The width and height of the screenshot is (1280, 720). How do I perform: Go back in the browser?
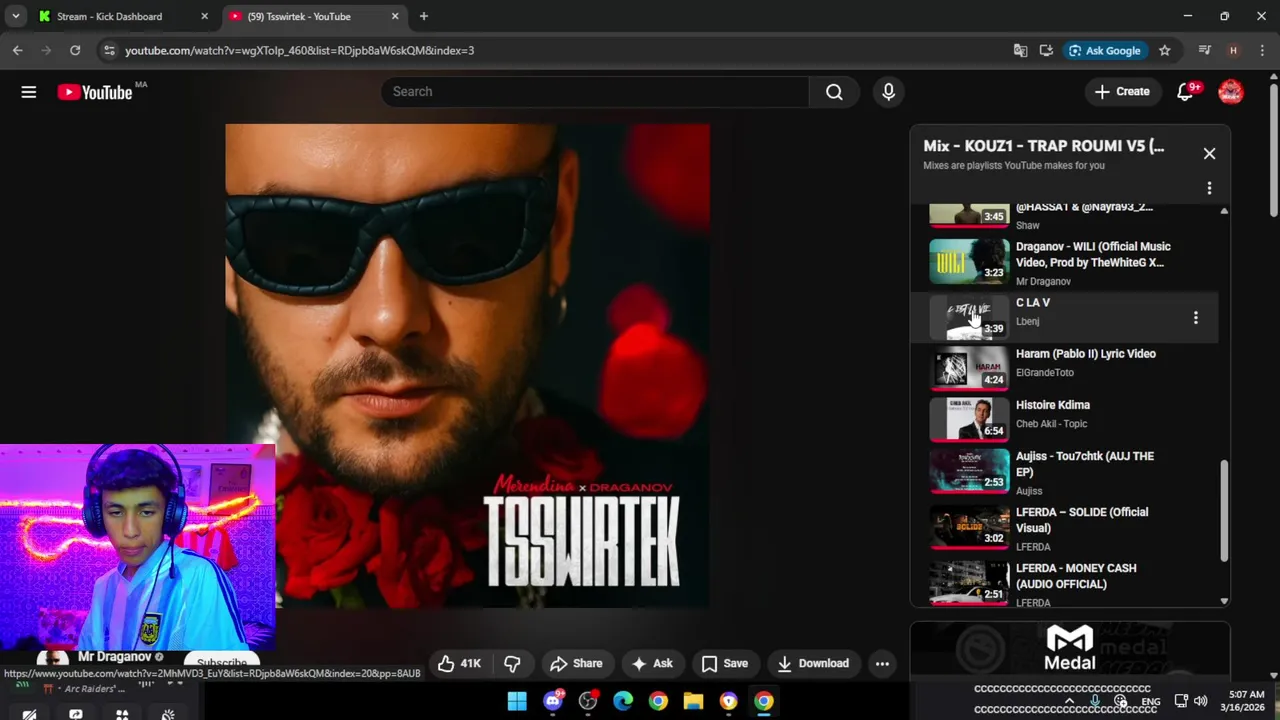click(x=17, y=50)
